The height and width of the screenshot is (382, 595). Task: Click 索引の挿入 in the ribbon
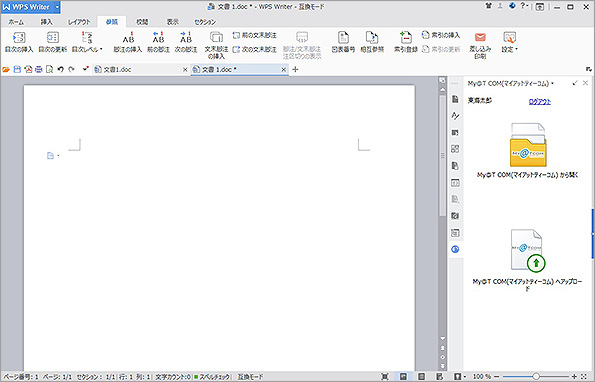coord(441,35)
